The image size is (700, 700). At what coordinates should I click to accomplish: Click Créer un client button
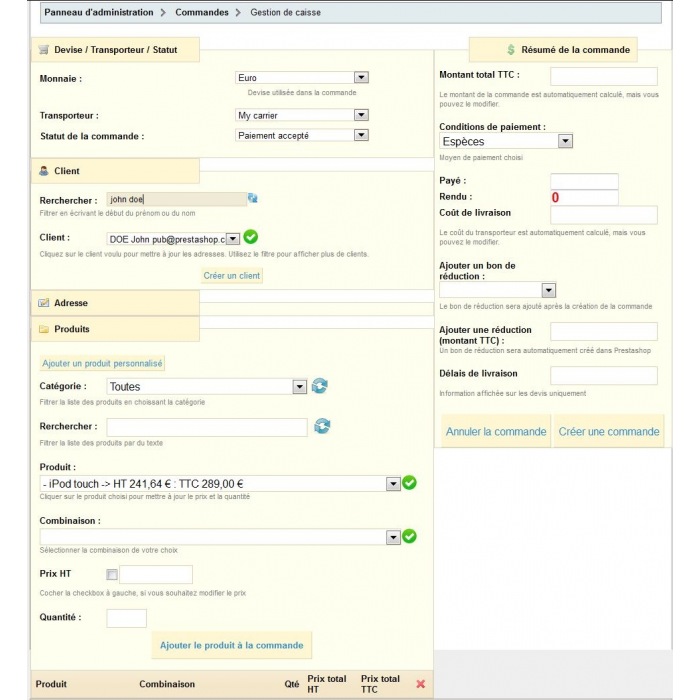point(232,275)
